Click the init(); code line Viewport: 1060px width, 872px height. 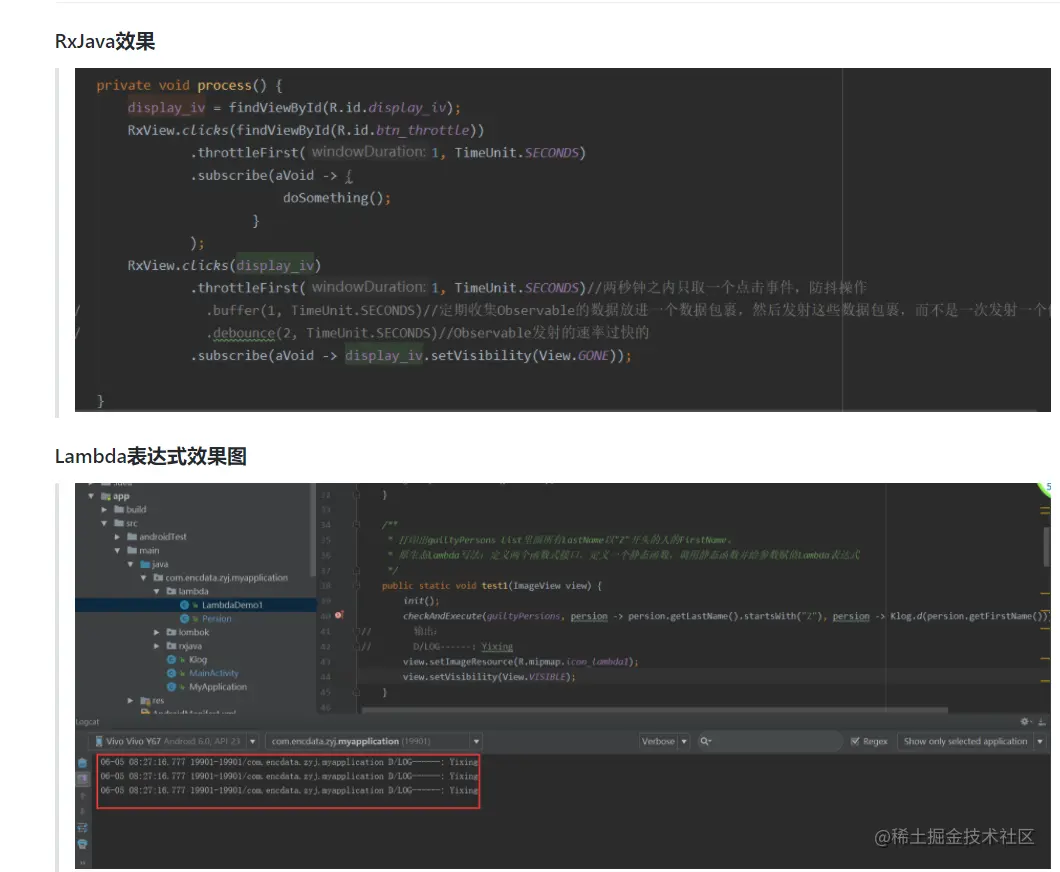[421, 600]
